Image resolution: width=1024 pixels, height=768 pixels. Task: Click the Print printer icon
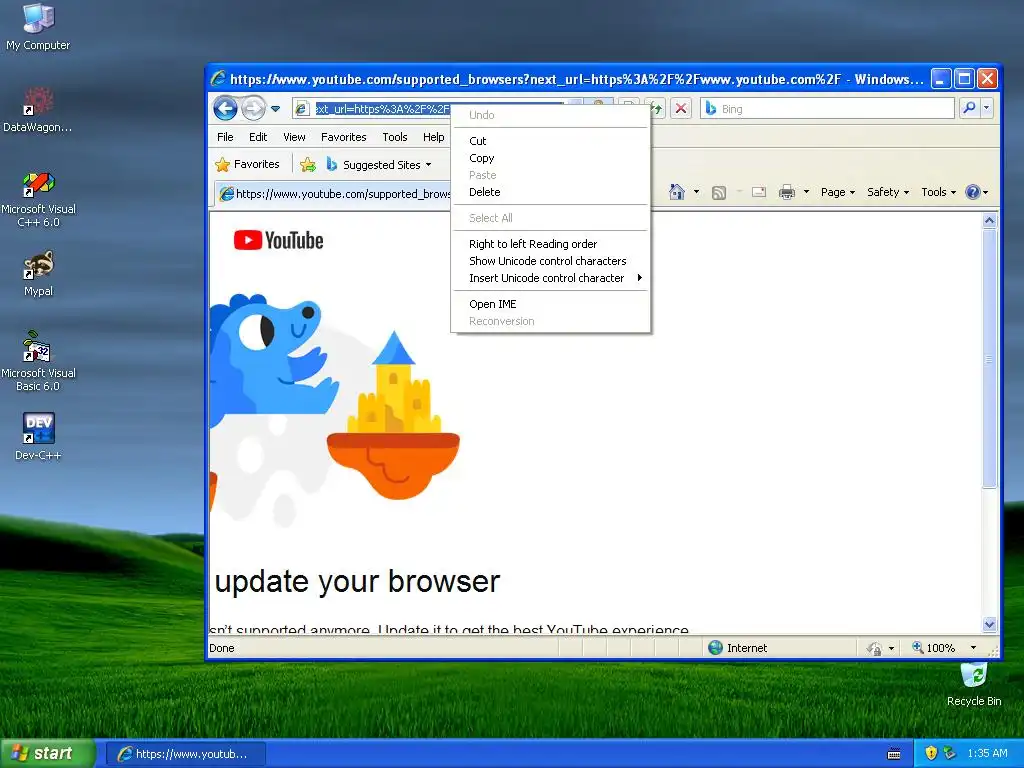tap(787, 192)
